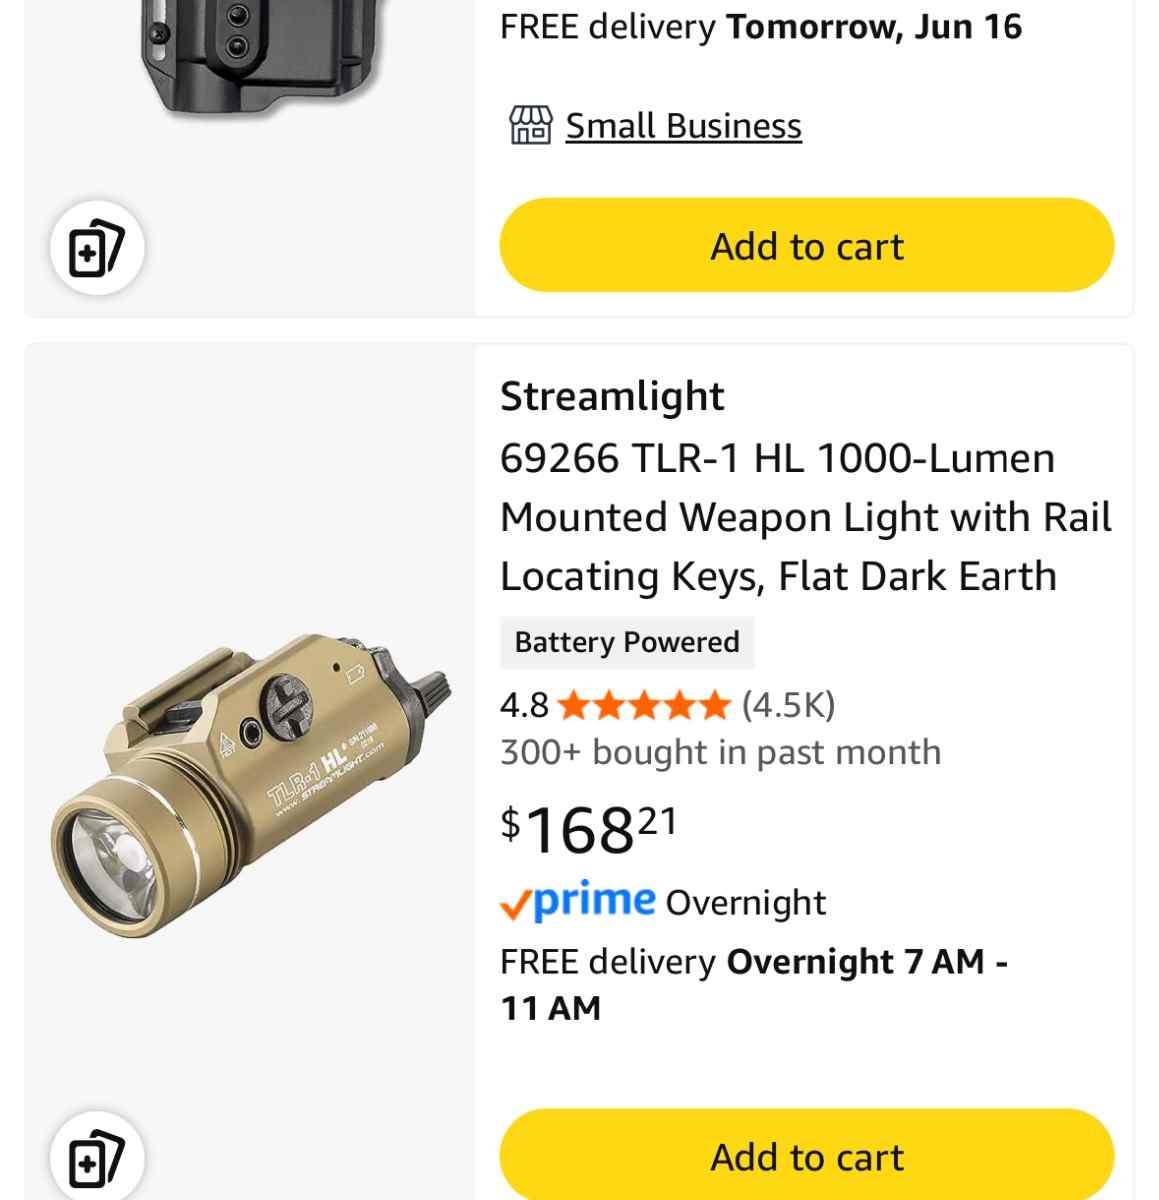Tap the Prime checkmark logo
Viewport: 1159px width, 1200px height.
pos(578,902)
